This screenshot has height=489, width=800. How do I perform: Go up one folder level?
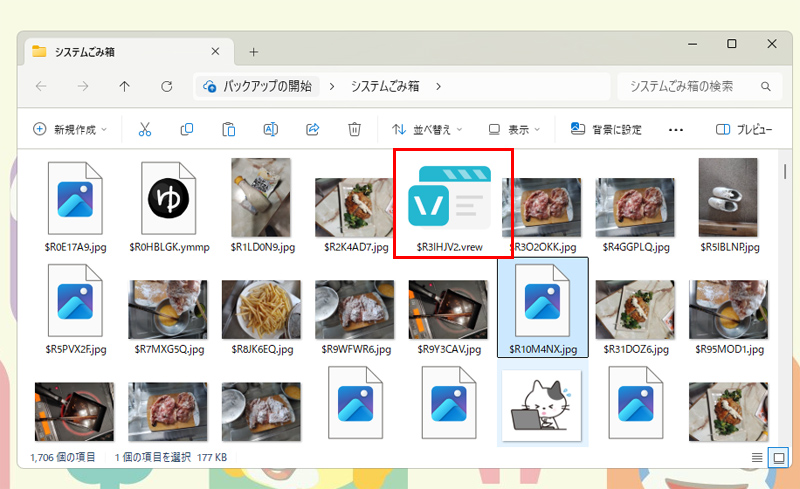click(x=124, y=86)
